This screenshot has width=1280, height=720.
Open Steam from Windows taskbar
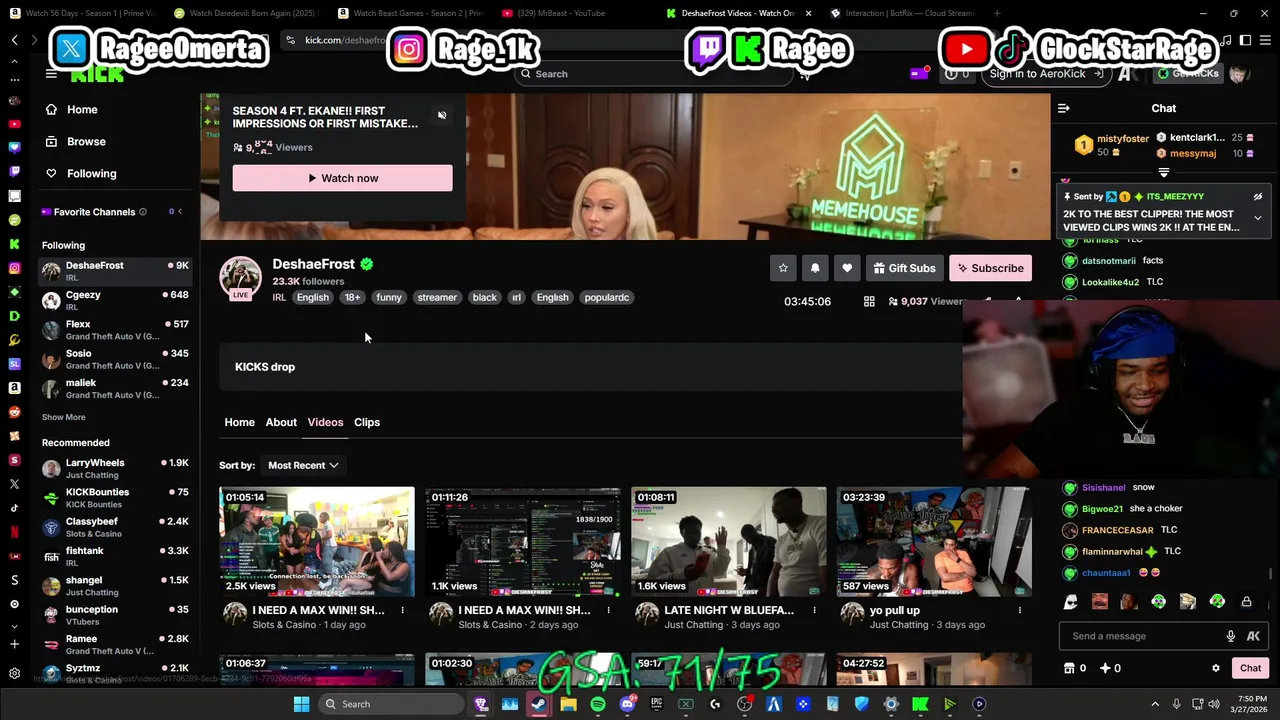click(x=538, y=704)
